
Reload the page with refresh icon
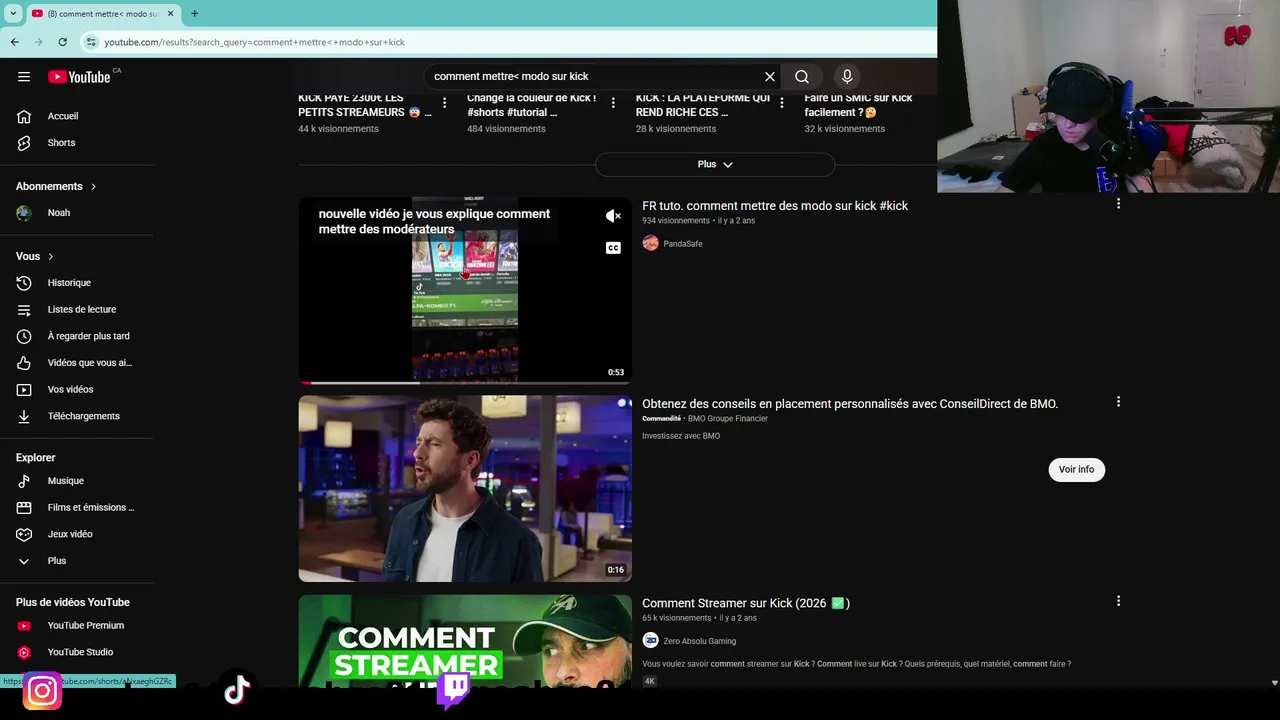(x=62, y=42)
